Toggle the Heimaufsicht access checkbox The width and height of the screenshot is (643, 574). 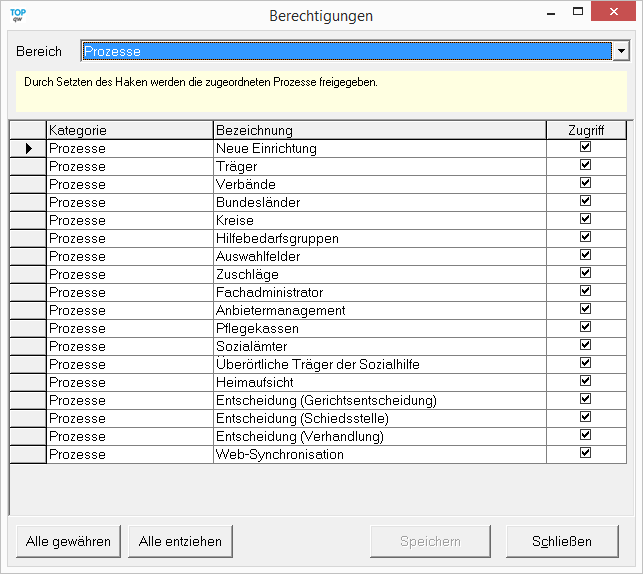pos(586,381)
